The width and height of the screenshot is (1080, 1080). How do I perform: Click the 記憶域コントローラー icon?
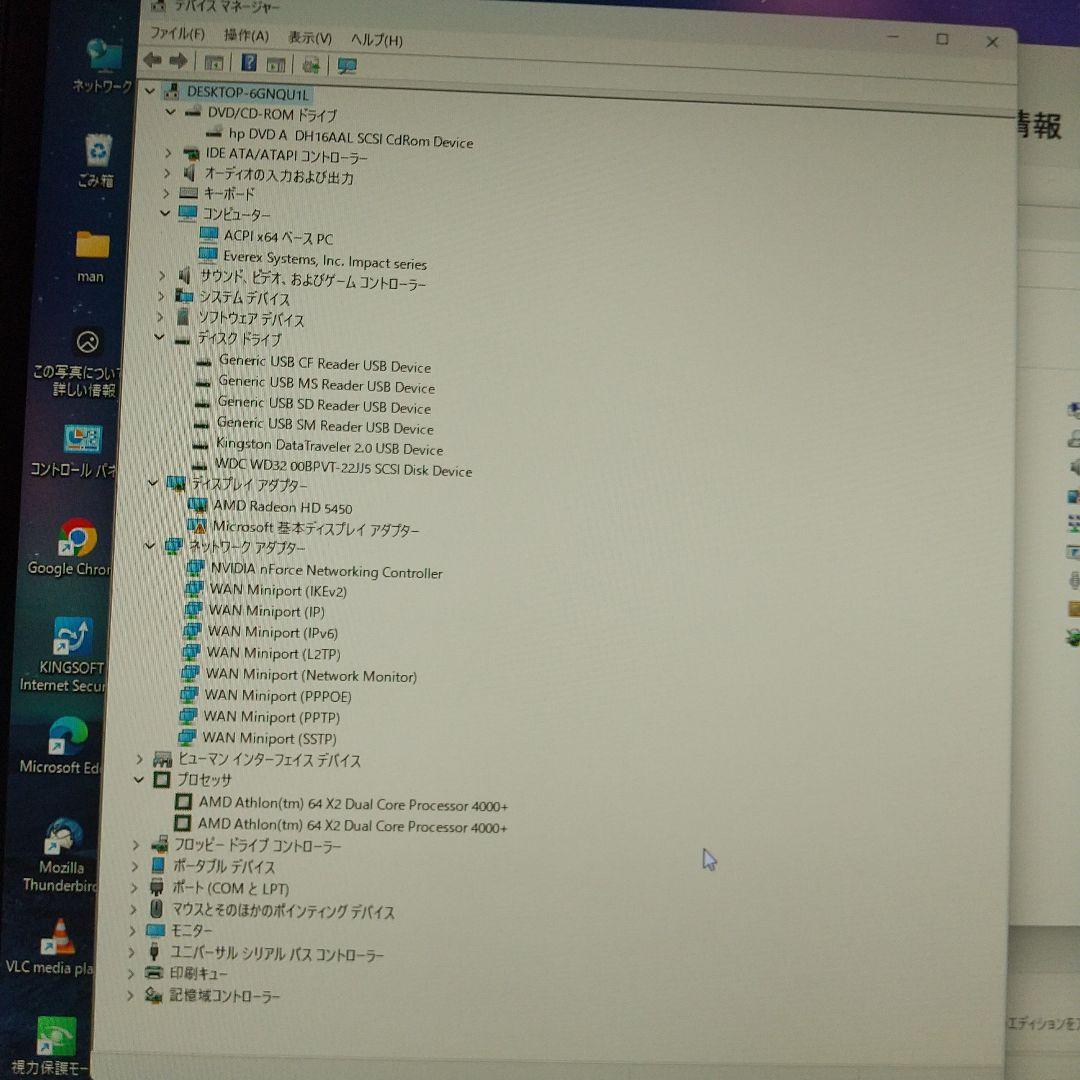[152, 995]
